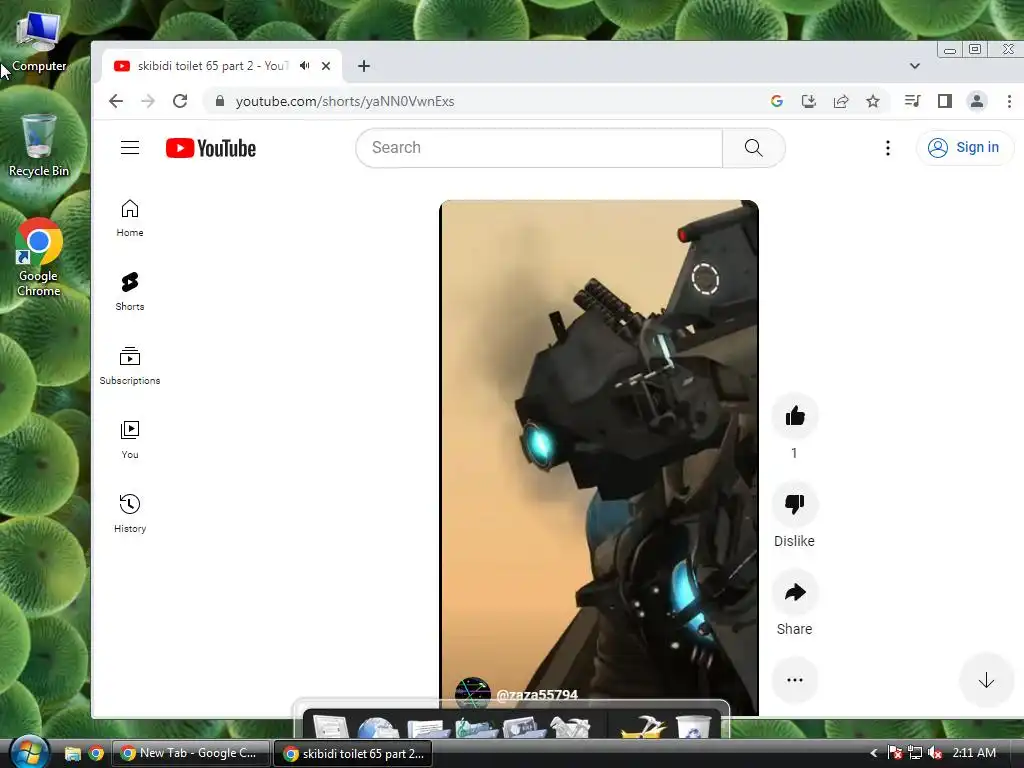Screen dimensions: 1024x768
Task: Like this Short with thumbs up
Action: pos(795,416)
